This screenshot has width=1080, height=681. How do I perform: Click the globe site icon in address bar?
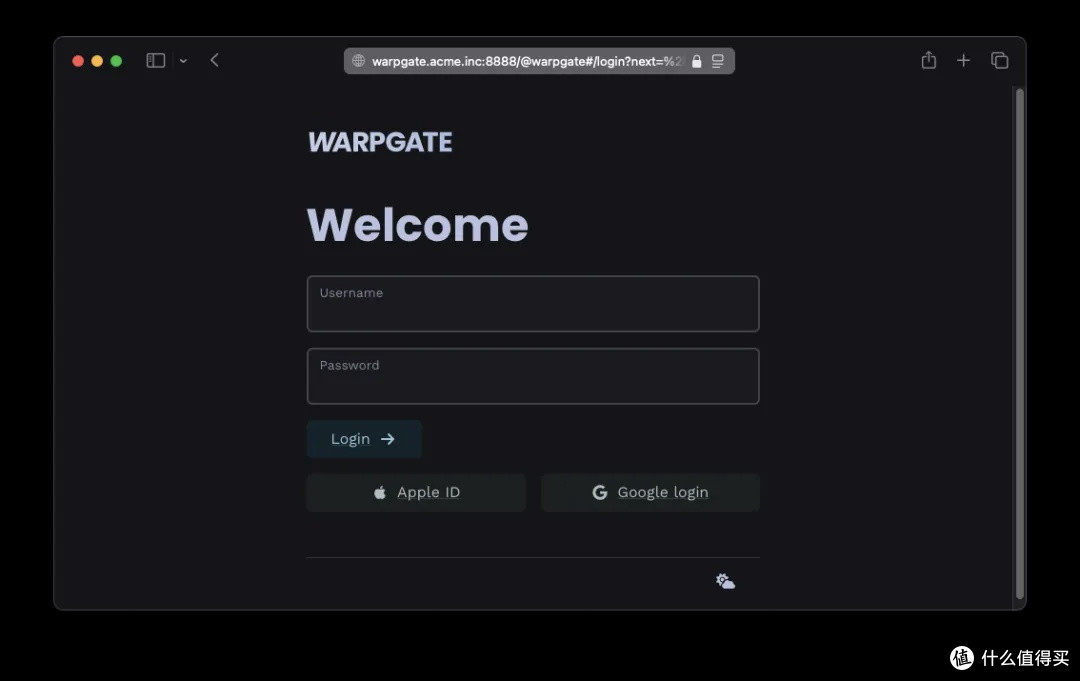[x=358, y=61]
